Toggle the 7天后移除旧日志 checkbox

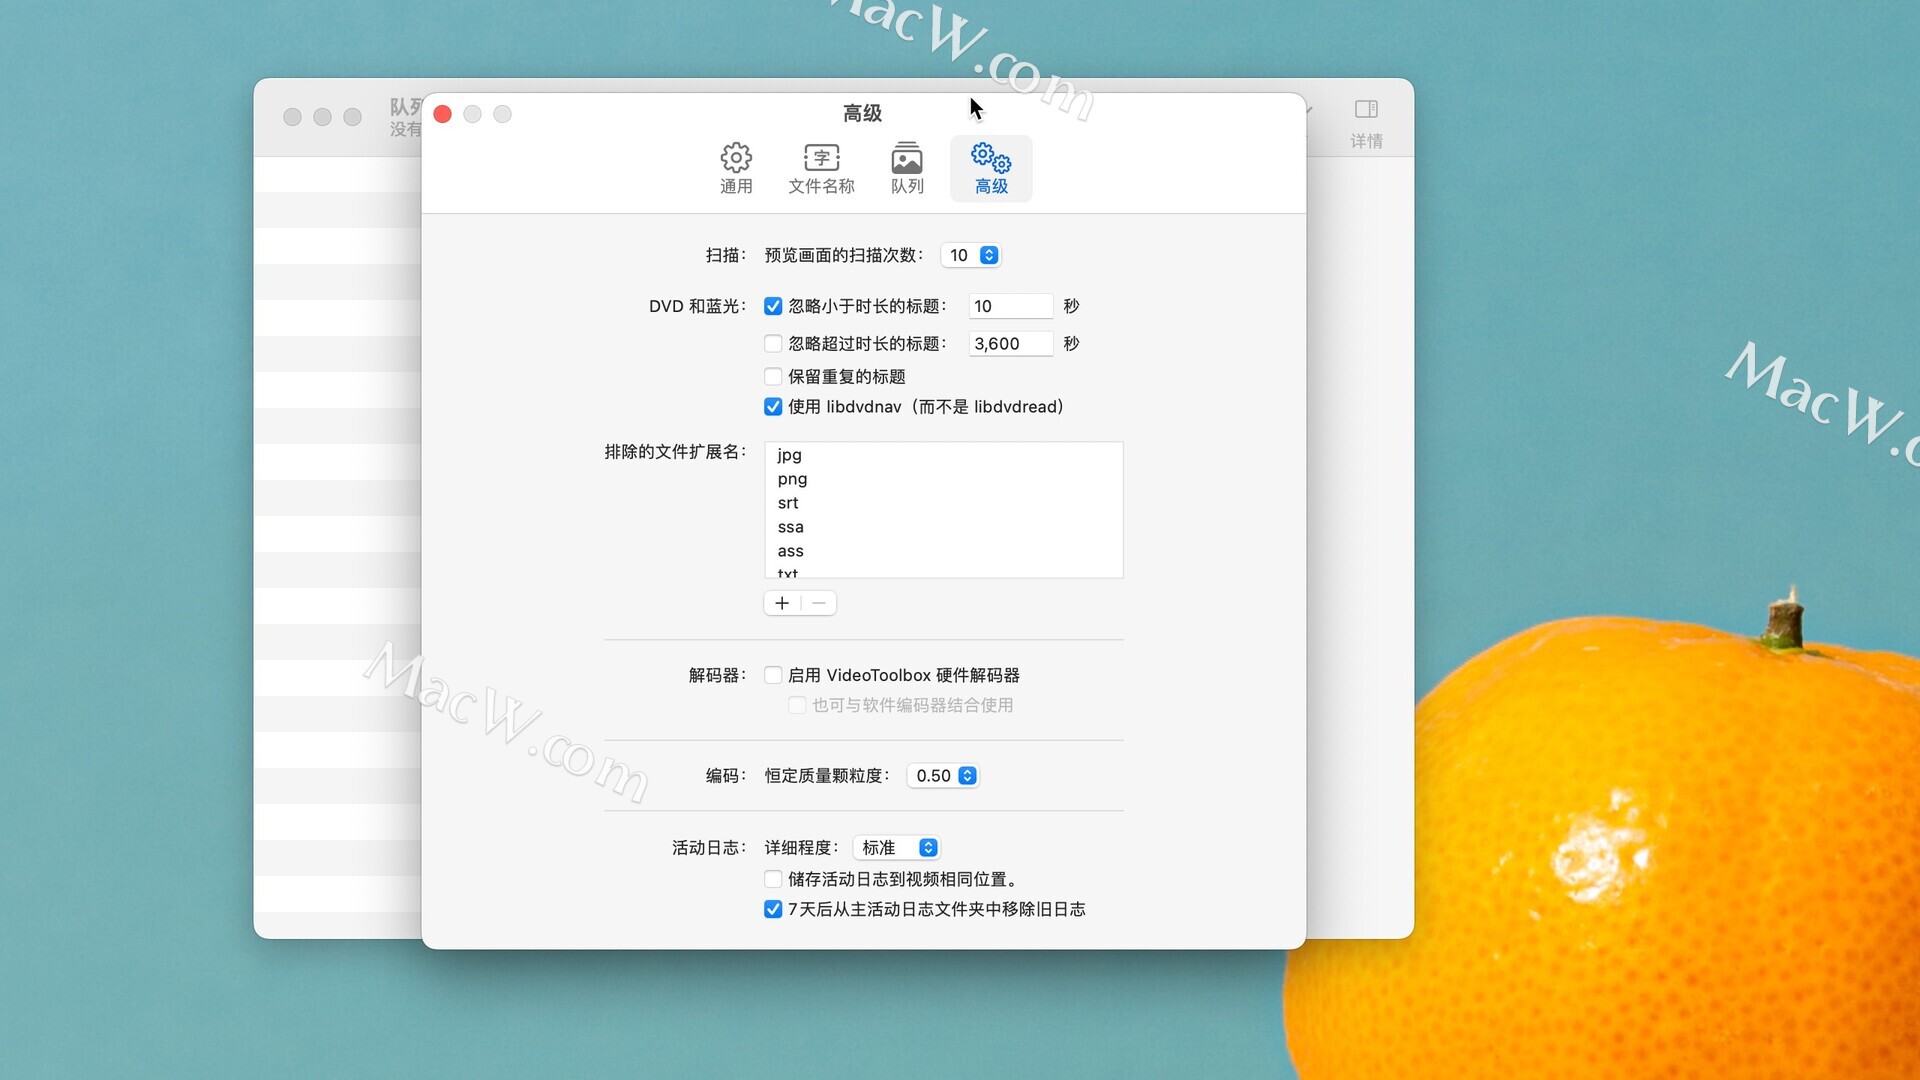(x=773, y=909)
